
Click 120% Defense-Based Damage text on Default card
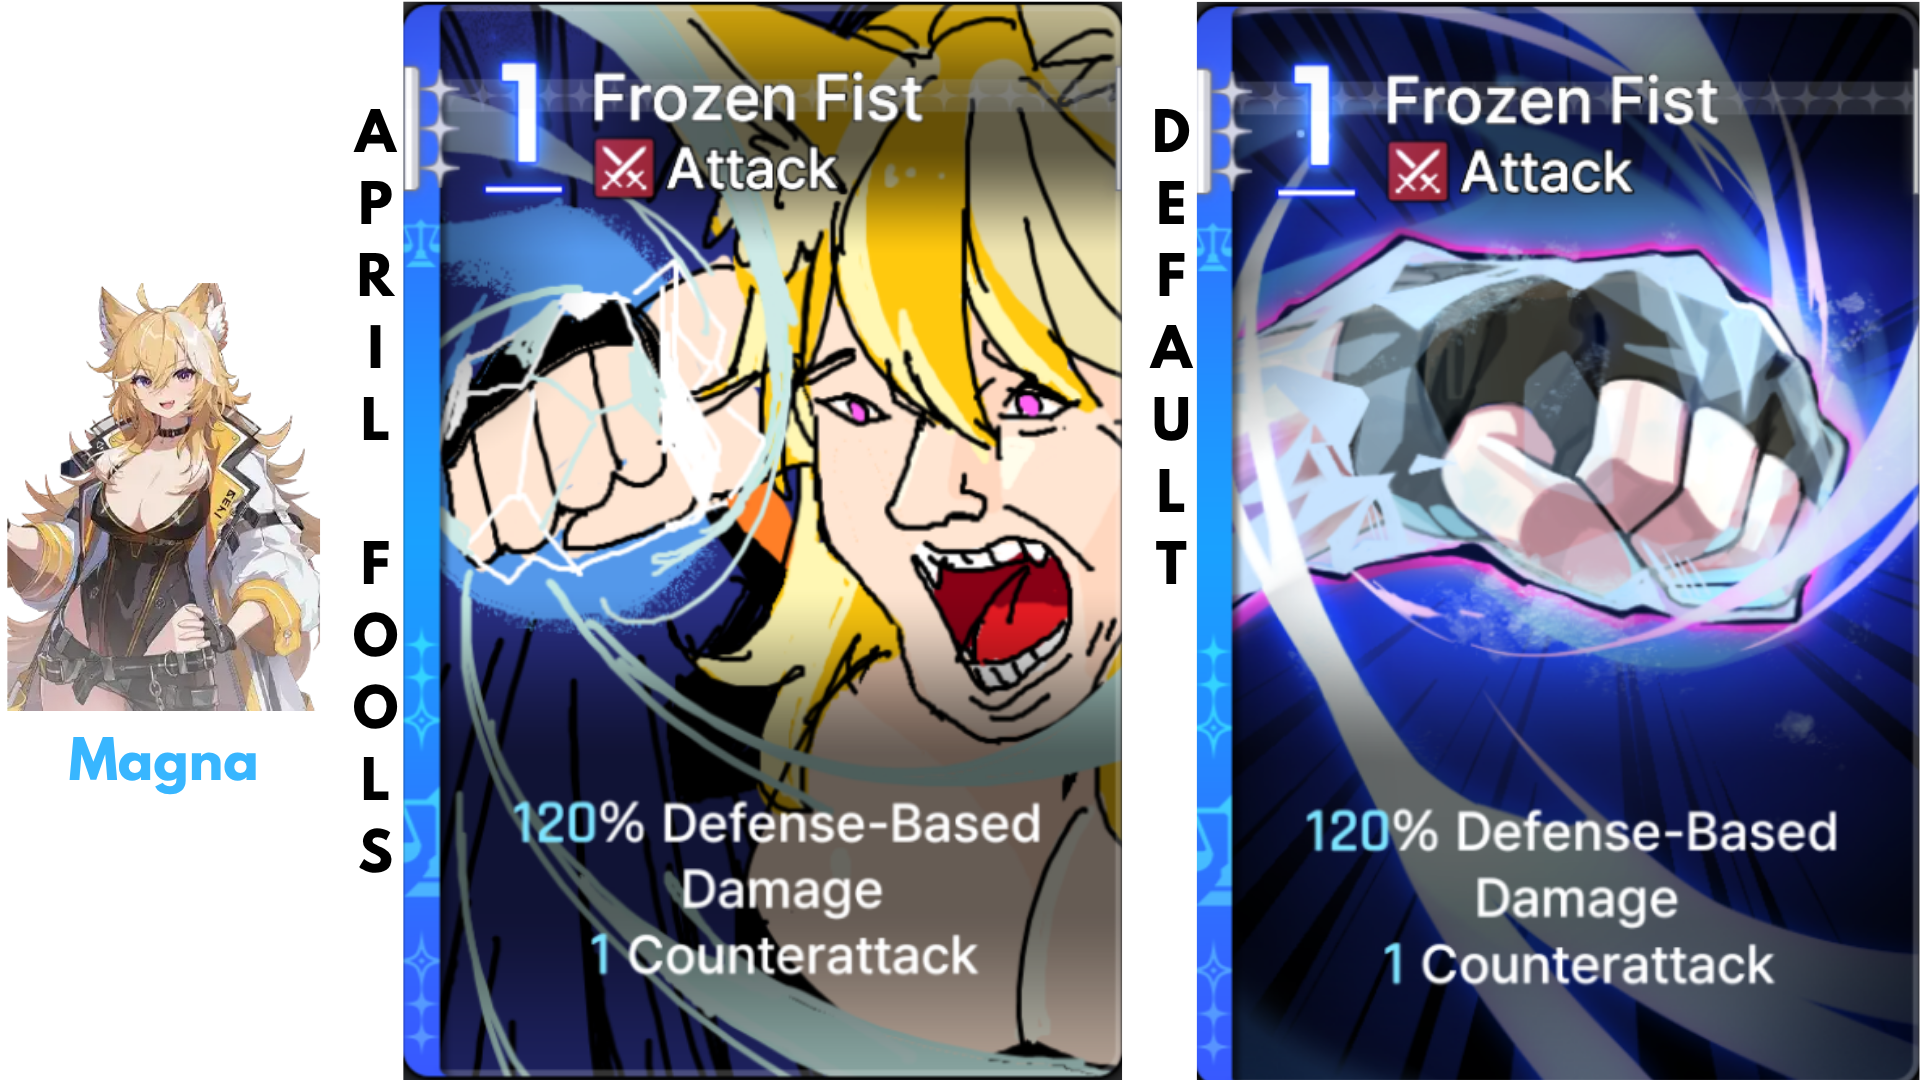coord(1572,865)
